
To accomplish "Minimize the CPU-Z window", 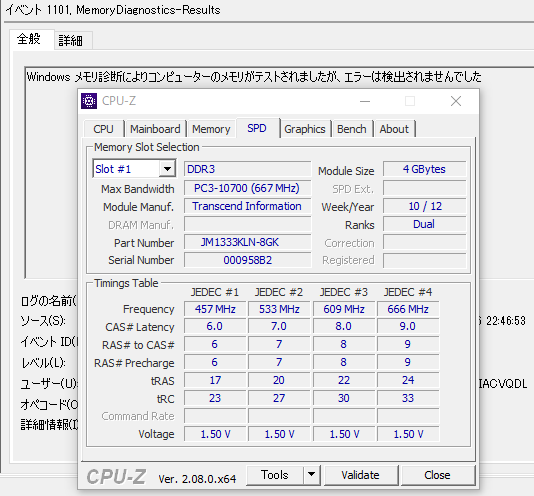I will point(365,101).
